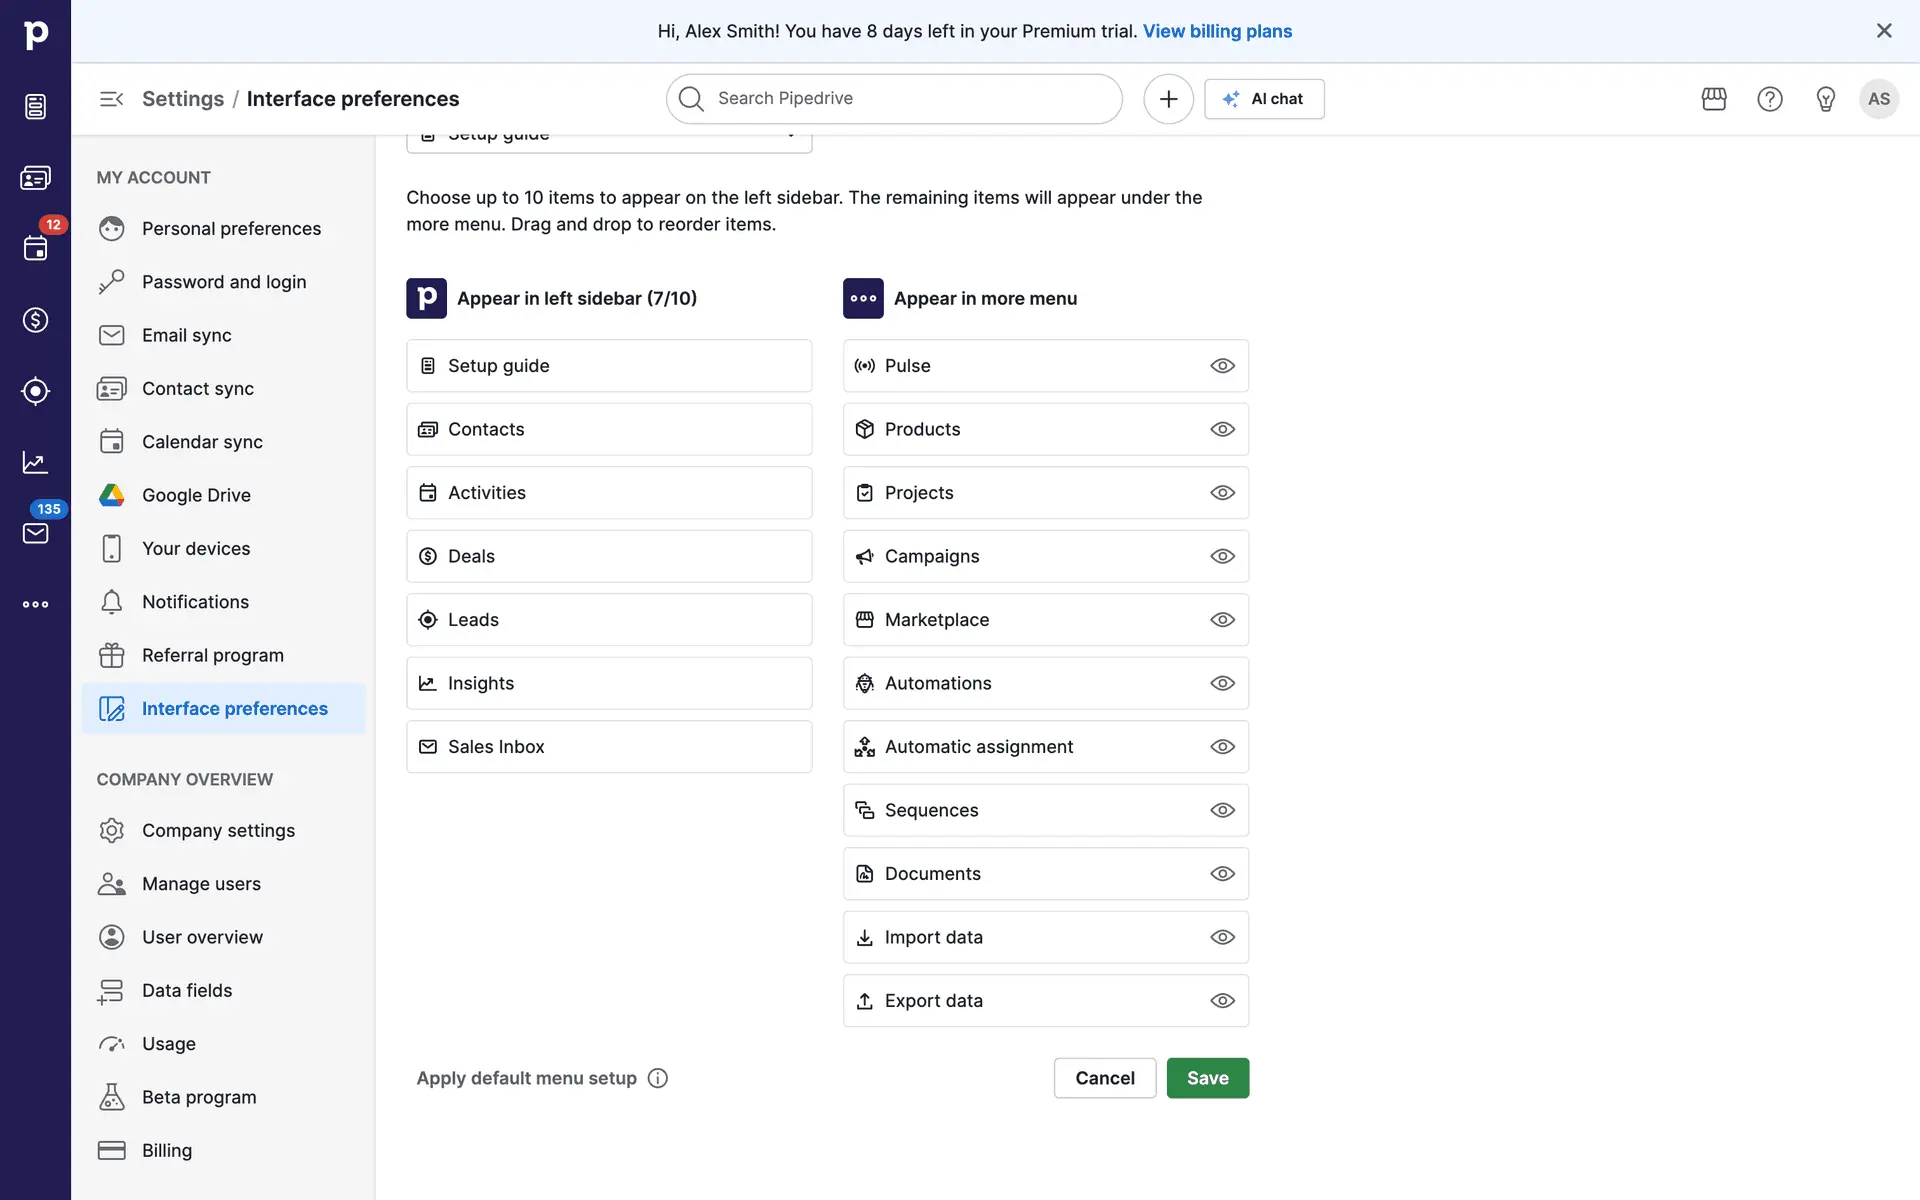Open the View billing plans link
This screenshot has height=1200, width=1920.
click(1217, 31)
